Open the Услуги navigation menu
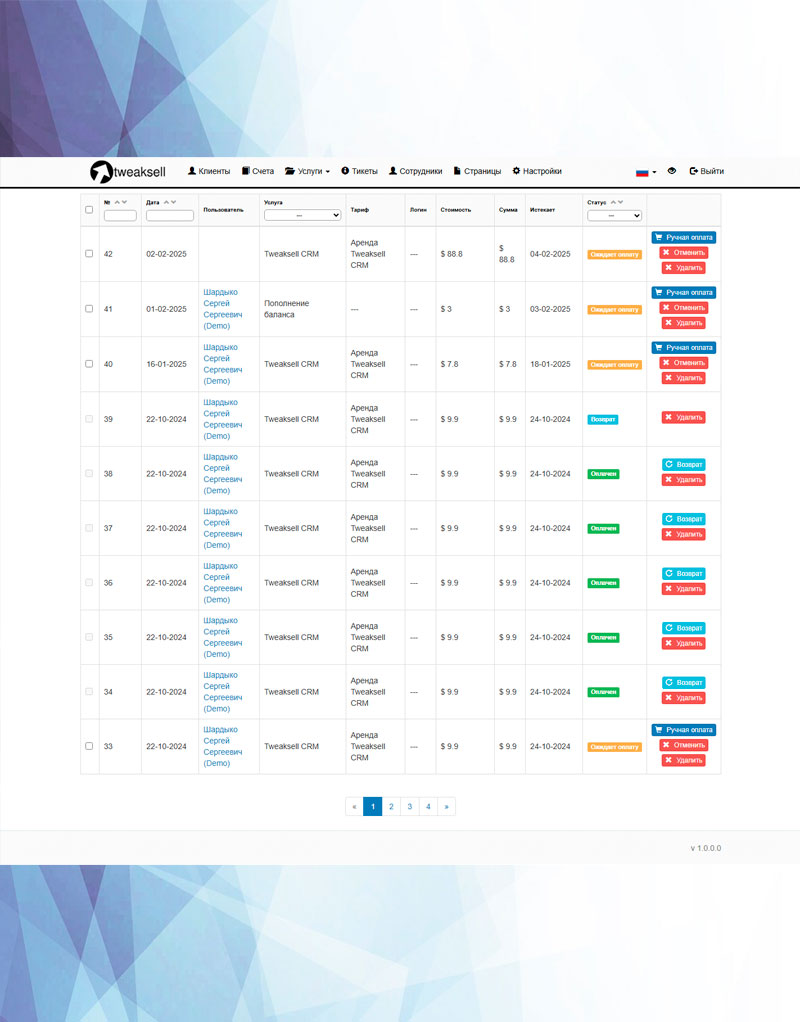 tap(307, 171)
